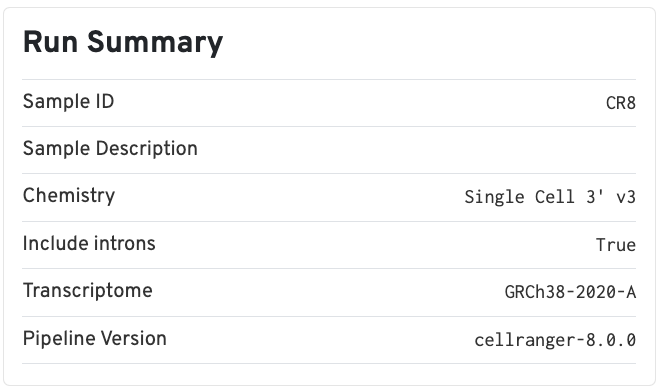Click the word Description in second row
The height and width of the screenshot is (388, 664).
[147, 149]
